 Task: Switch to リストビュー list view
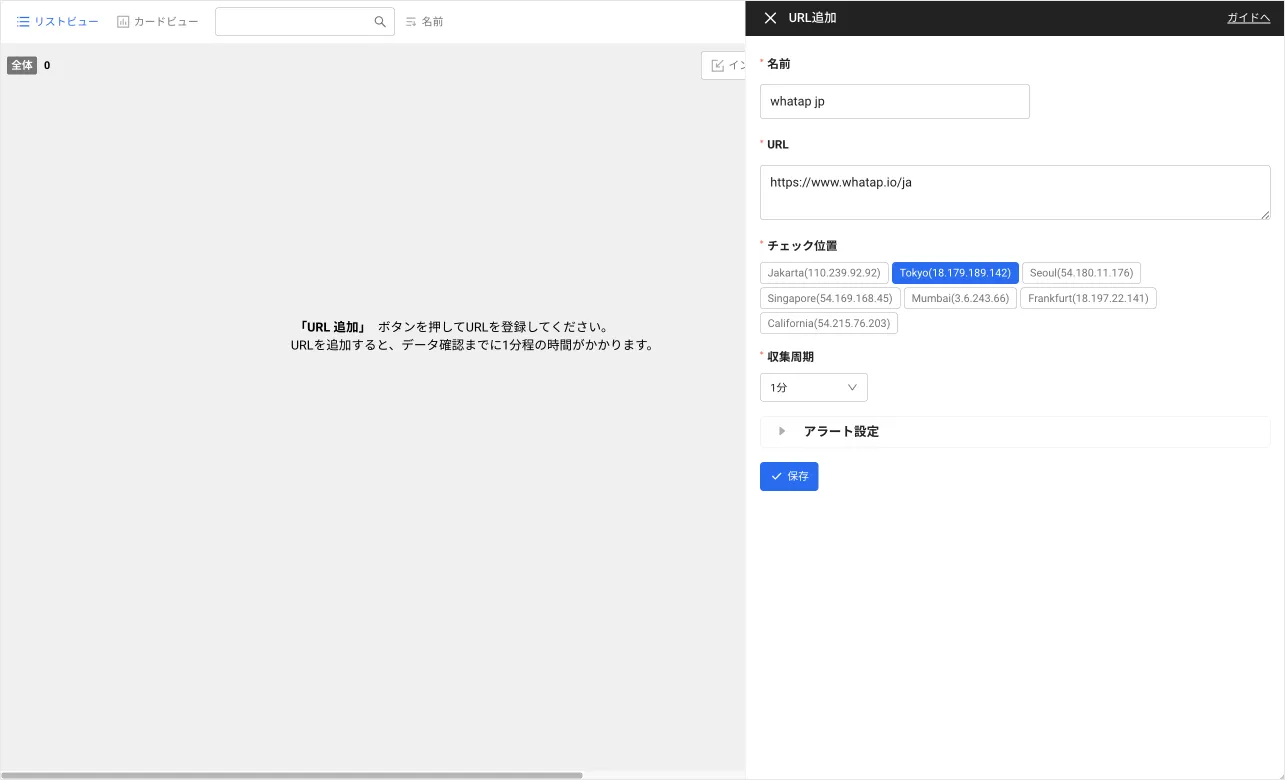pos(58,21)
